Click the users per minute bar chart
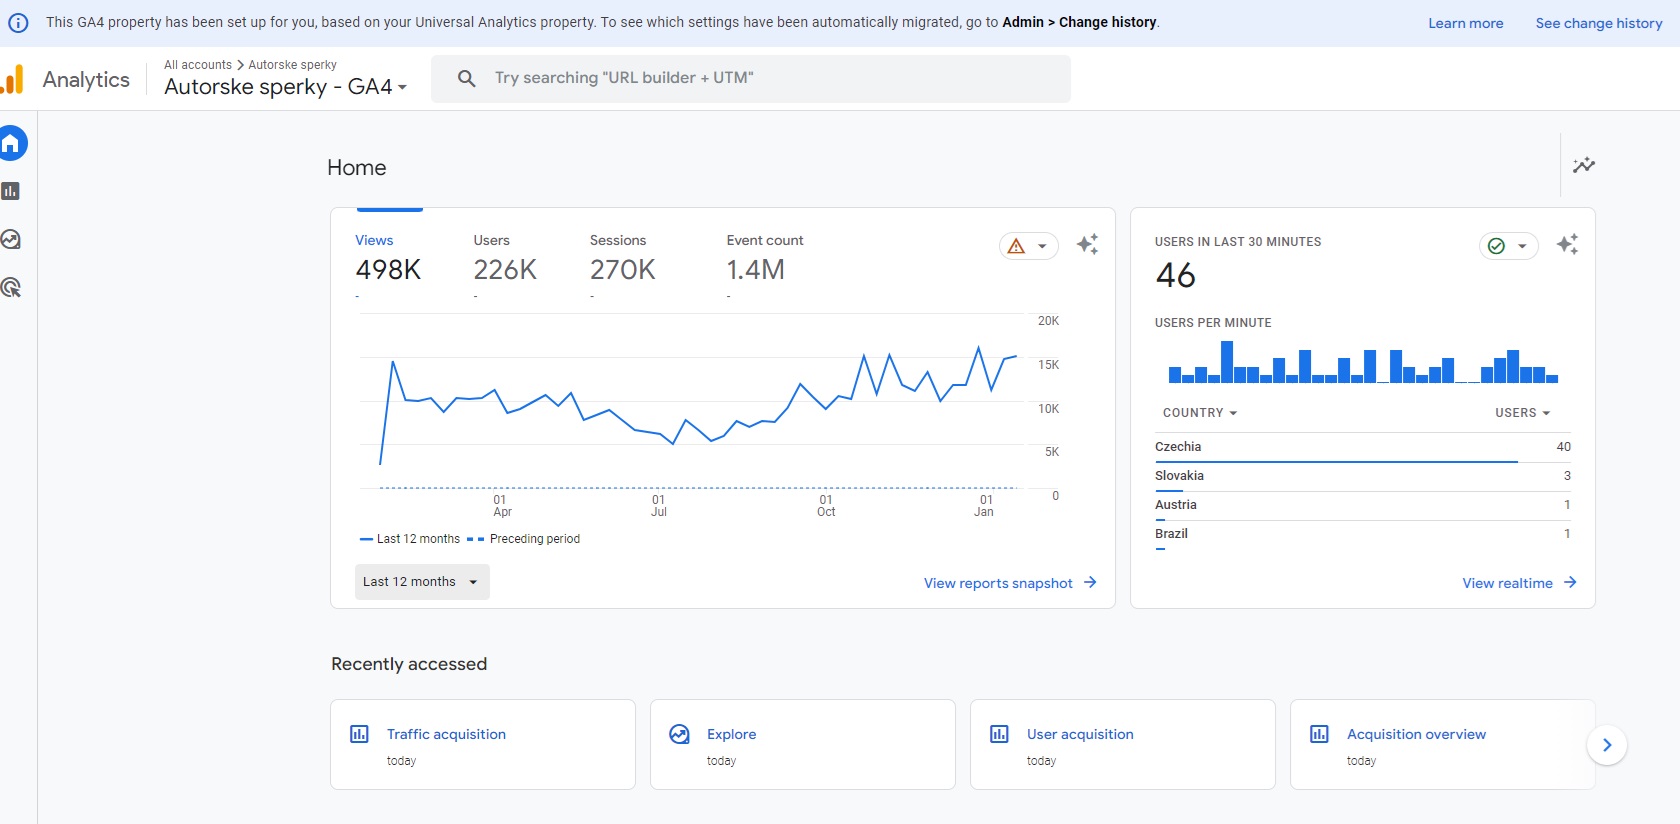Screen dimensions: 1680x824 click(1363, 362)
